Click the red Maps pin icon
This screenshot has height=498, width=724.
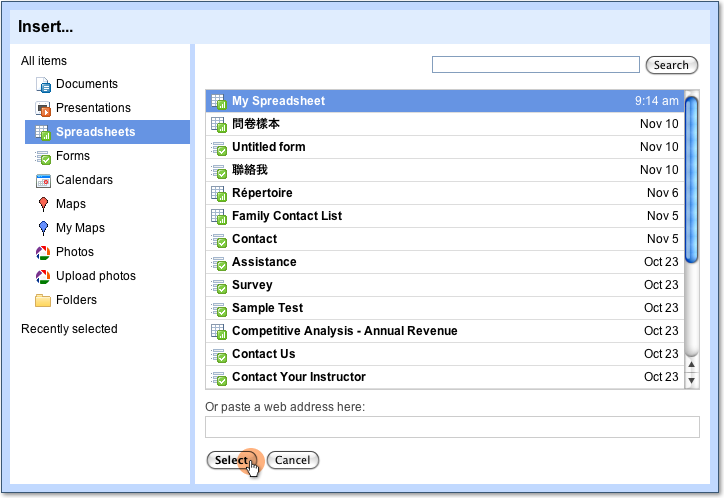pos(43,204)
